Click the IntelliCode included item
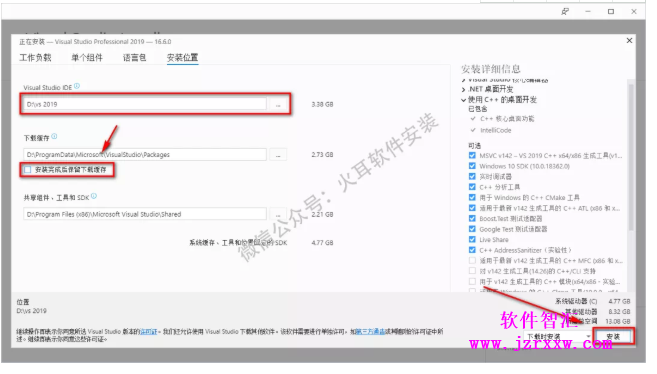 [496, 130]
